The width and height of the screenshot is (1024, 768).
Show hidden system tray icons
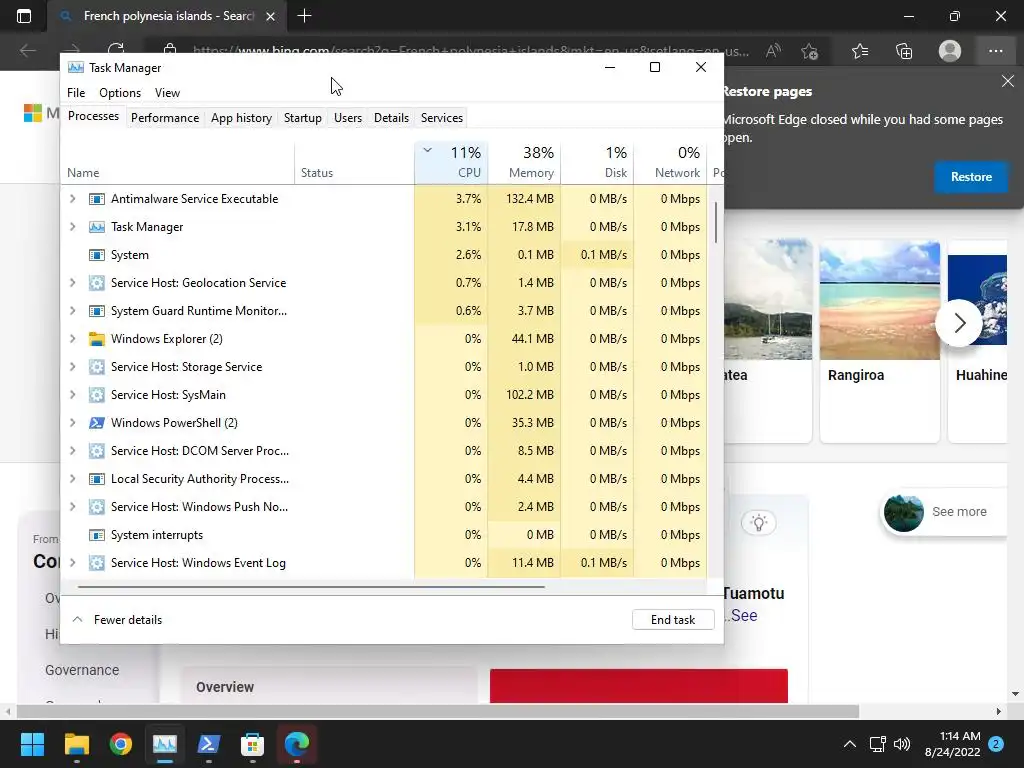click(x=850, y=744)
